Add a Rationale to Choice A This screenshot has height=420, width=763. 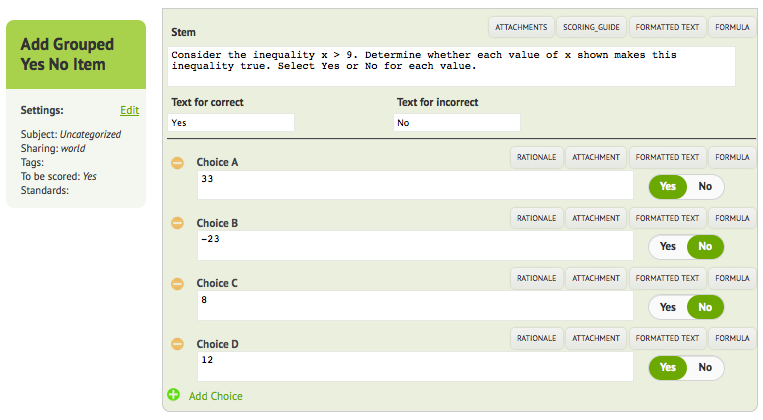click(x=536, y=157)
